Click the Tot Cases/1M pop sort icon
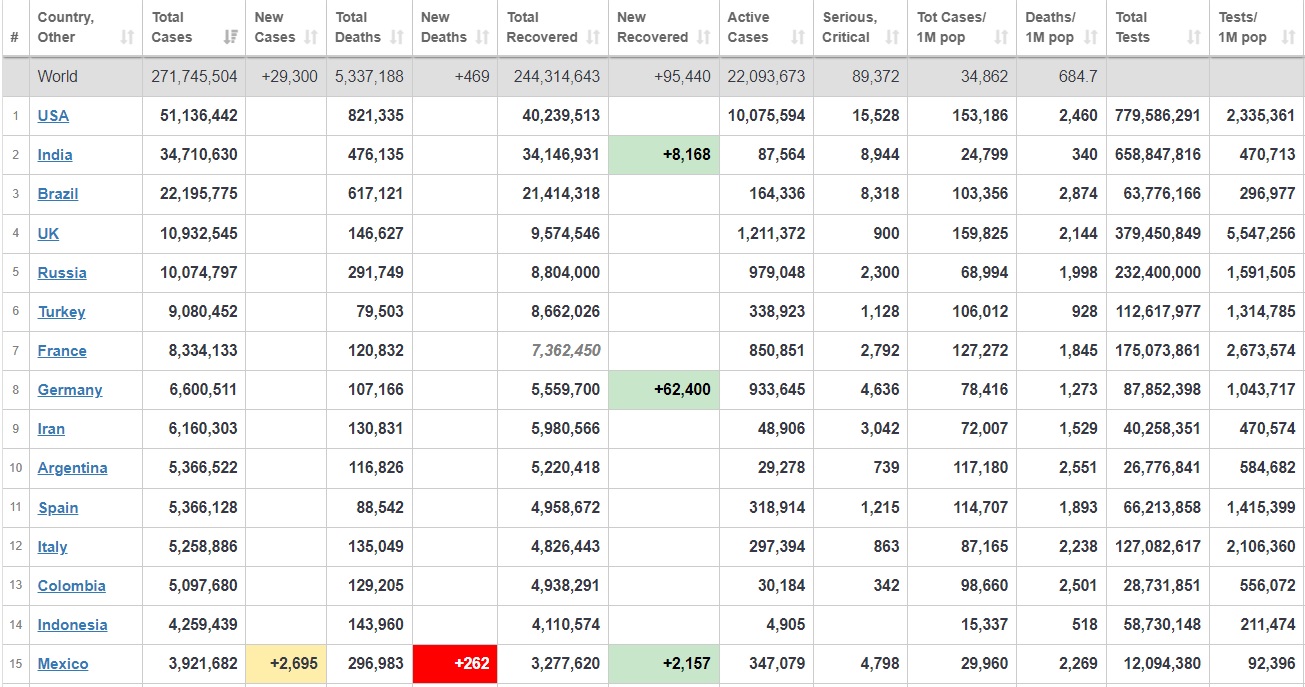This screenshot has height=687, width=1305. [1001, 37]
